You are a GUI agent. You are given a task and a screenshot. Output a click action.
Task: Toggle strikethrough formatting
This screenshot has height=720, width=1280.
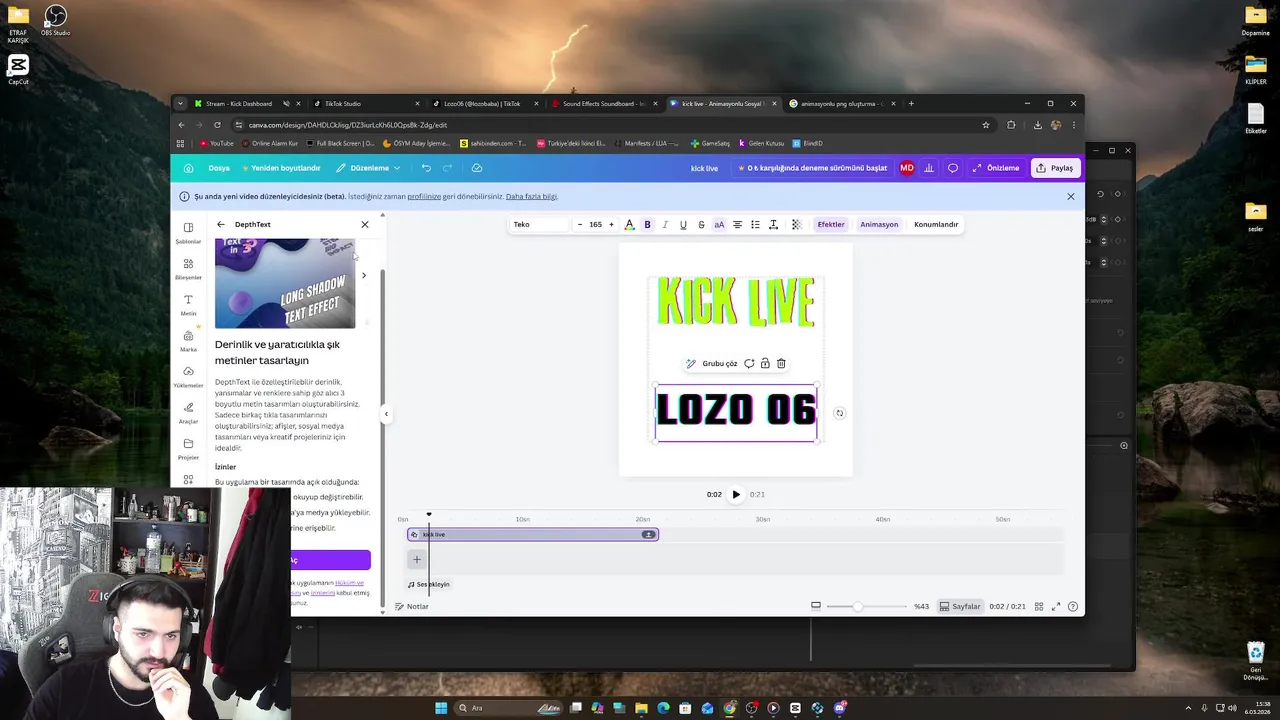(x=701, y=224)
